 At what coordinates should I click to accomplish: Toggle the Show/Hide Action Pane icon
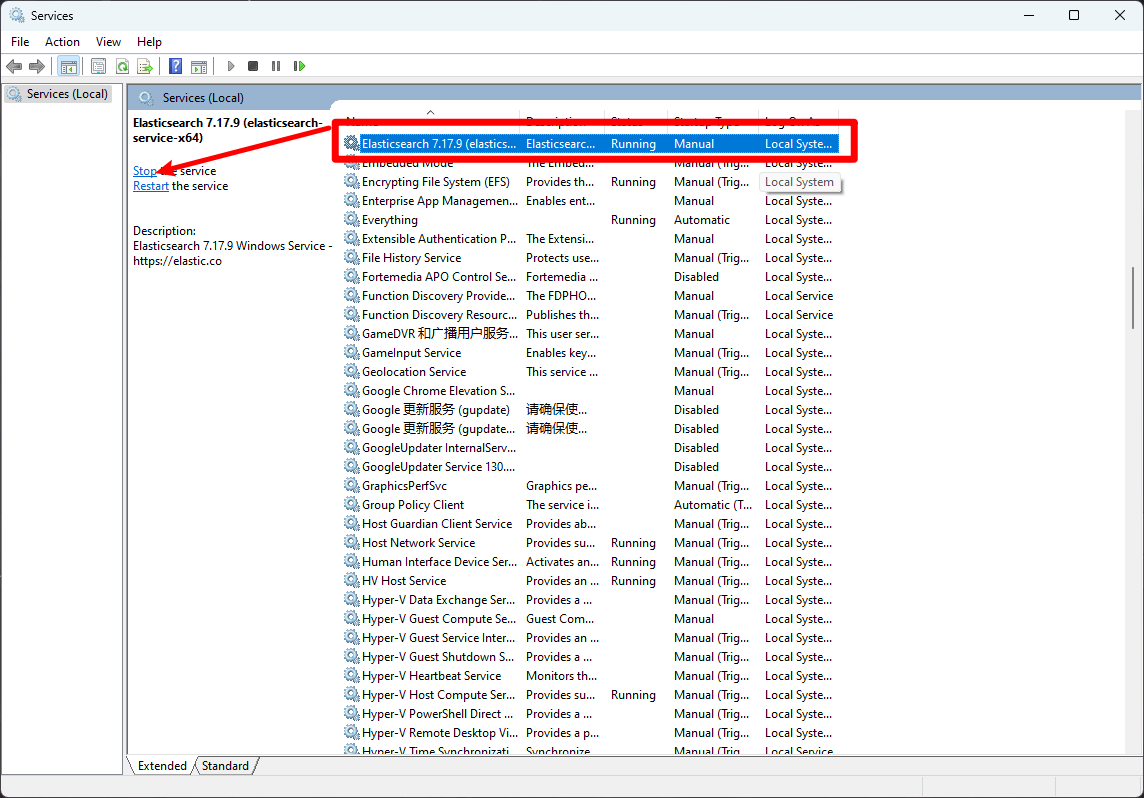(x=198, y=66)
